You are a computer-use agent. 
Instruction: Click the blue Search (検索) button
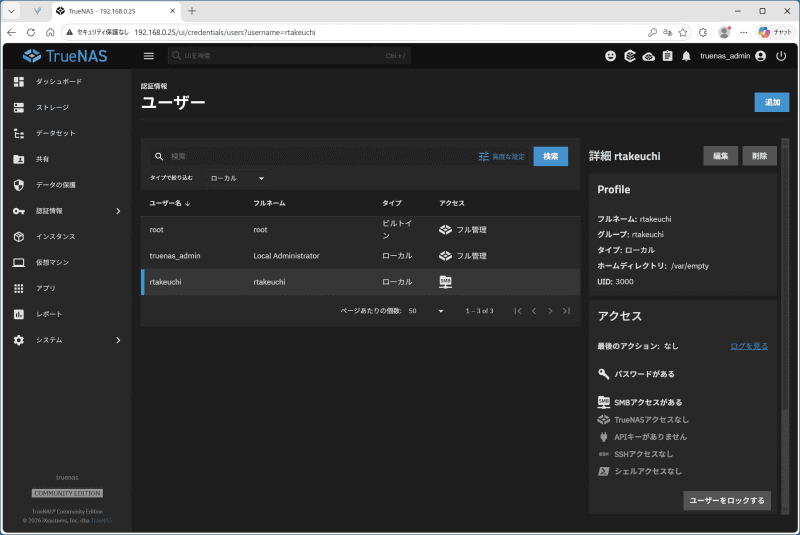click(551, 157)
